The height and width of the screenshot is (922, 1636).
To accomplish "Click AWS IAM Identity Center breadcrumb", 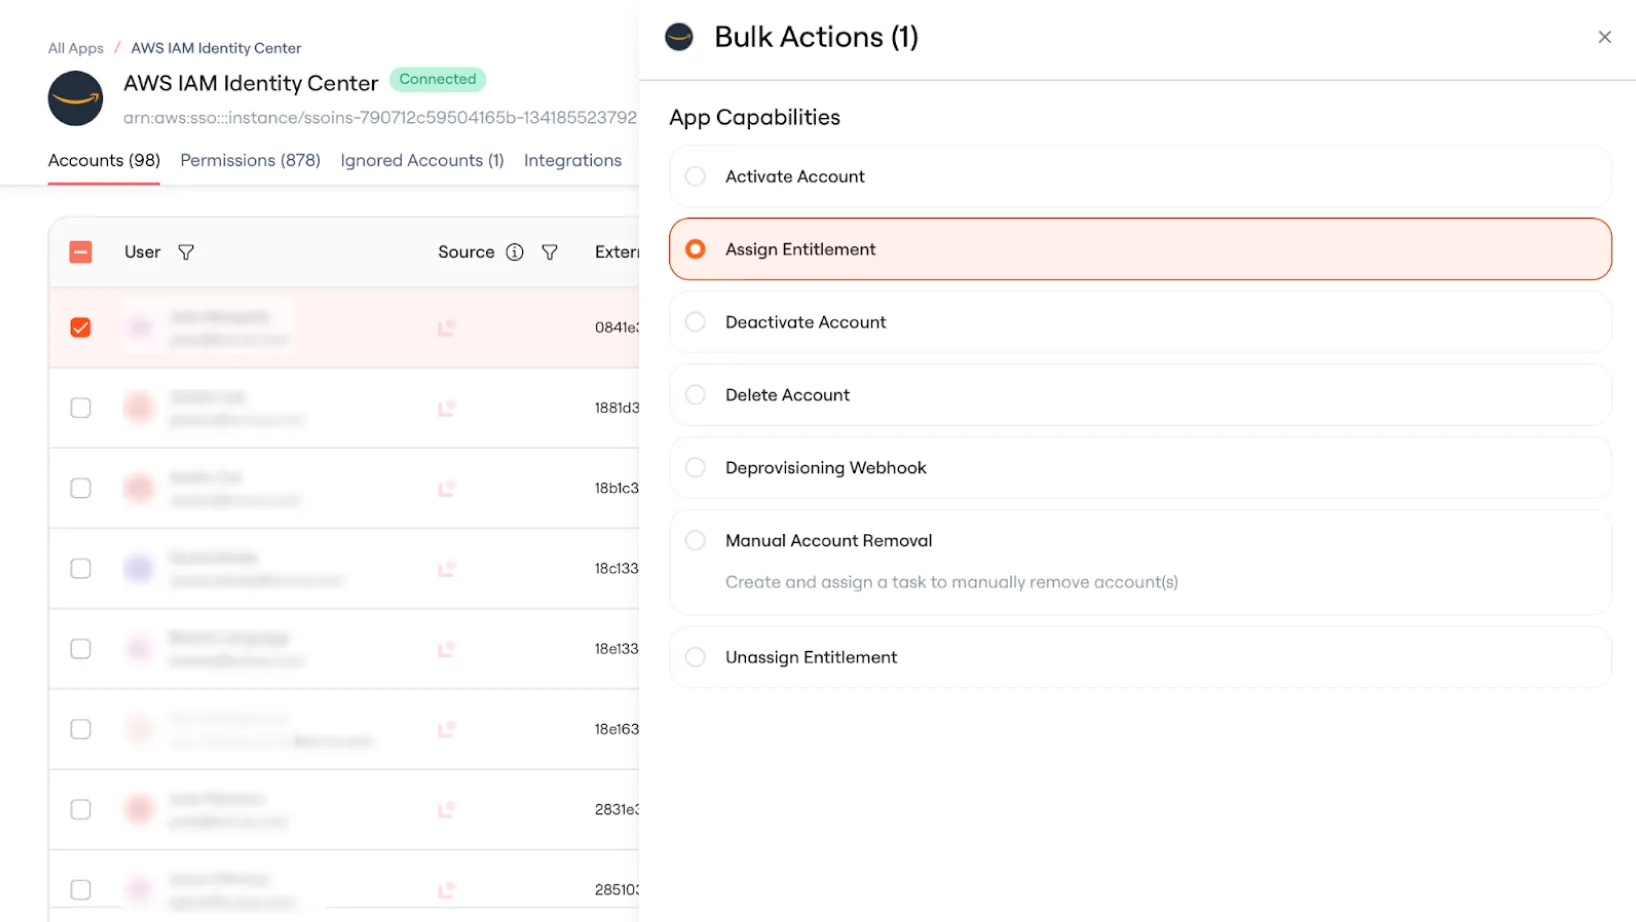I will coord(216,48).
